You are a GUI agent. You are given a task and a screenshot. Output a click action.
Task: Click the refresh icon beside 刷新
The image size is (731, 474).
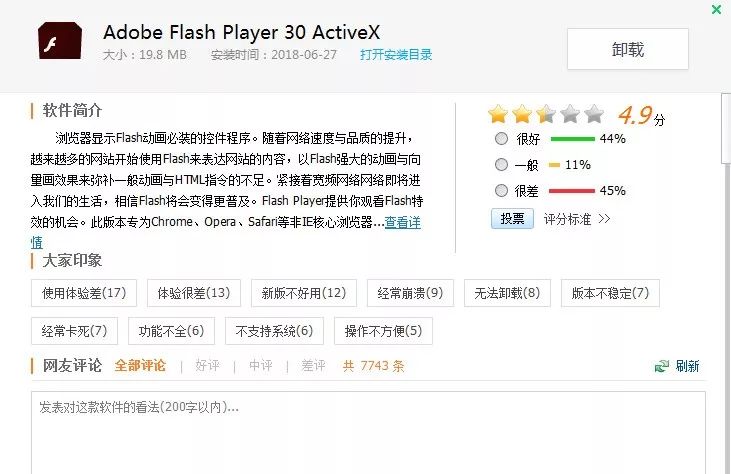click(661, 366)
